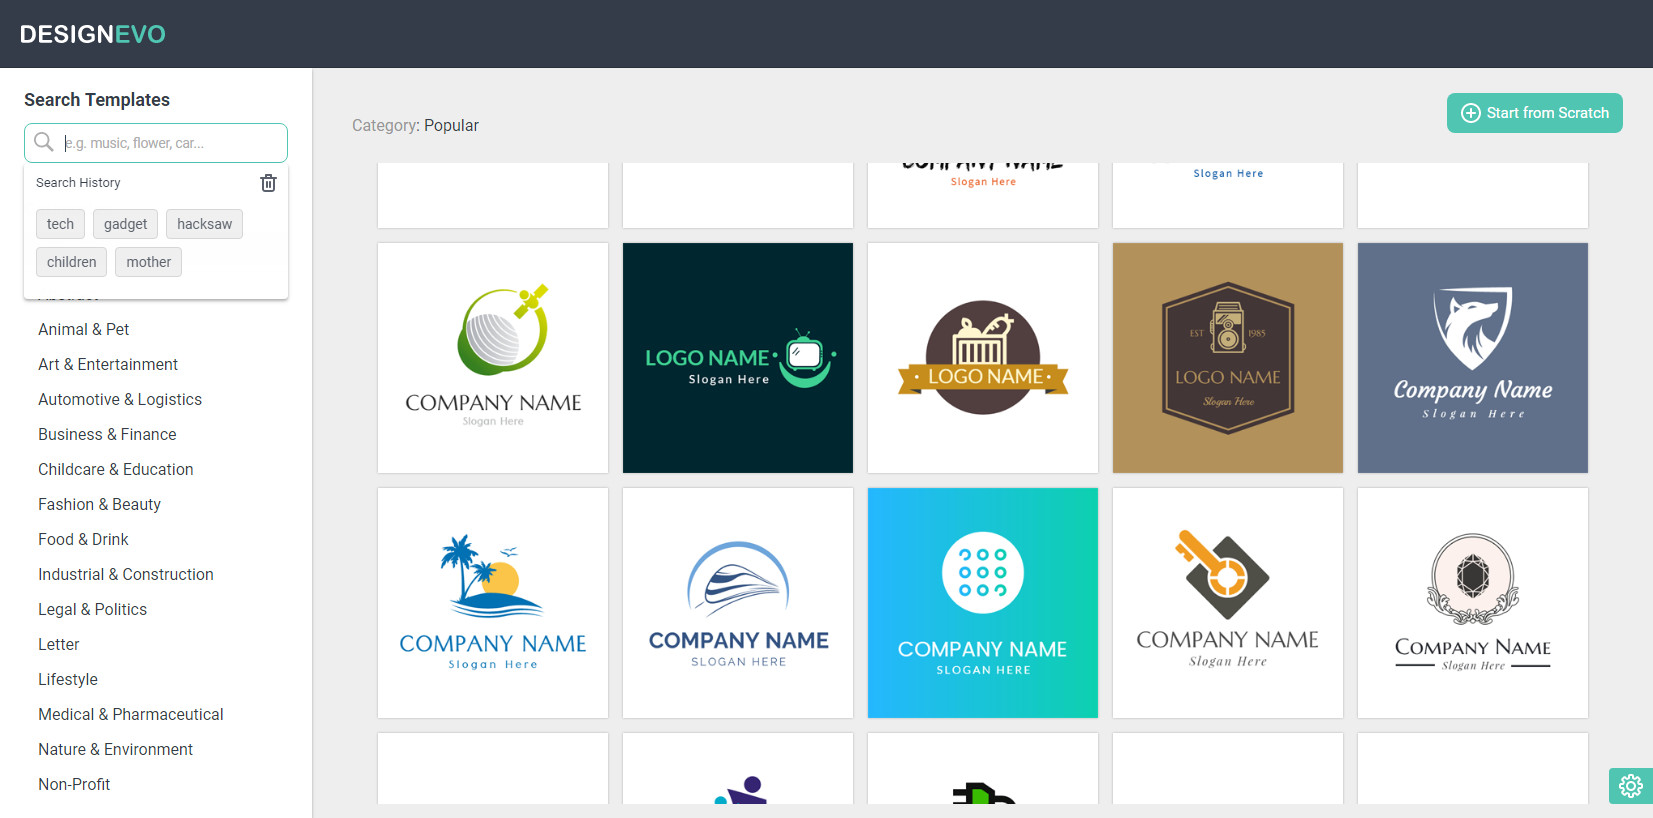
Task: Click the trash icon to clear search history
Action: coord(268,183)
